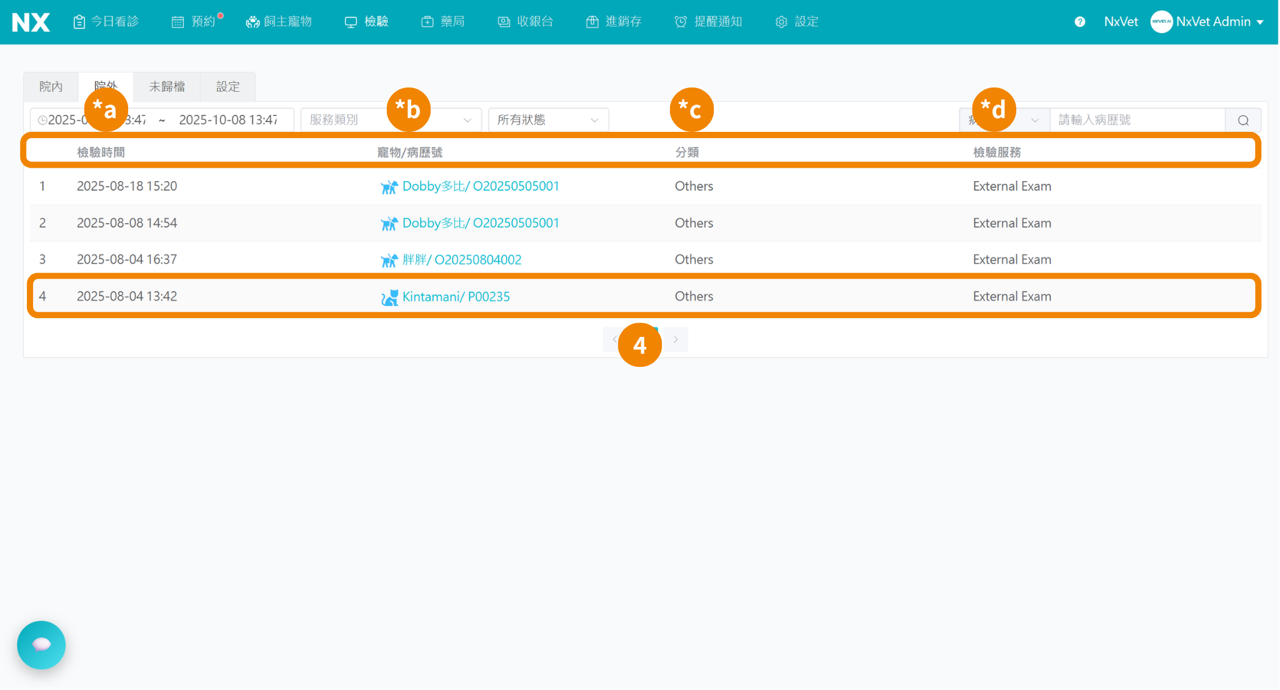Image resolution: width=1280 pixels, height=690 pixels.
Task: Click the 設定 gear icon in the navbar
Action: click(x=781, y=22)
